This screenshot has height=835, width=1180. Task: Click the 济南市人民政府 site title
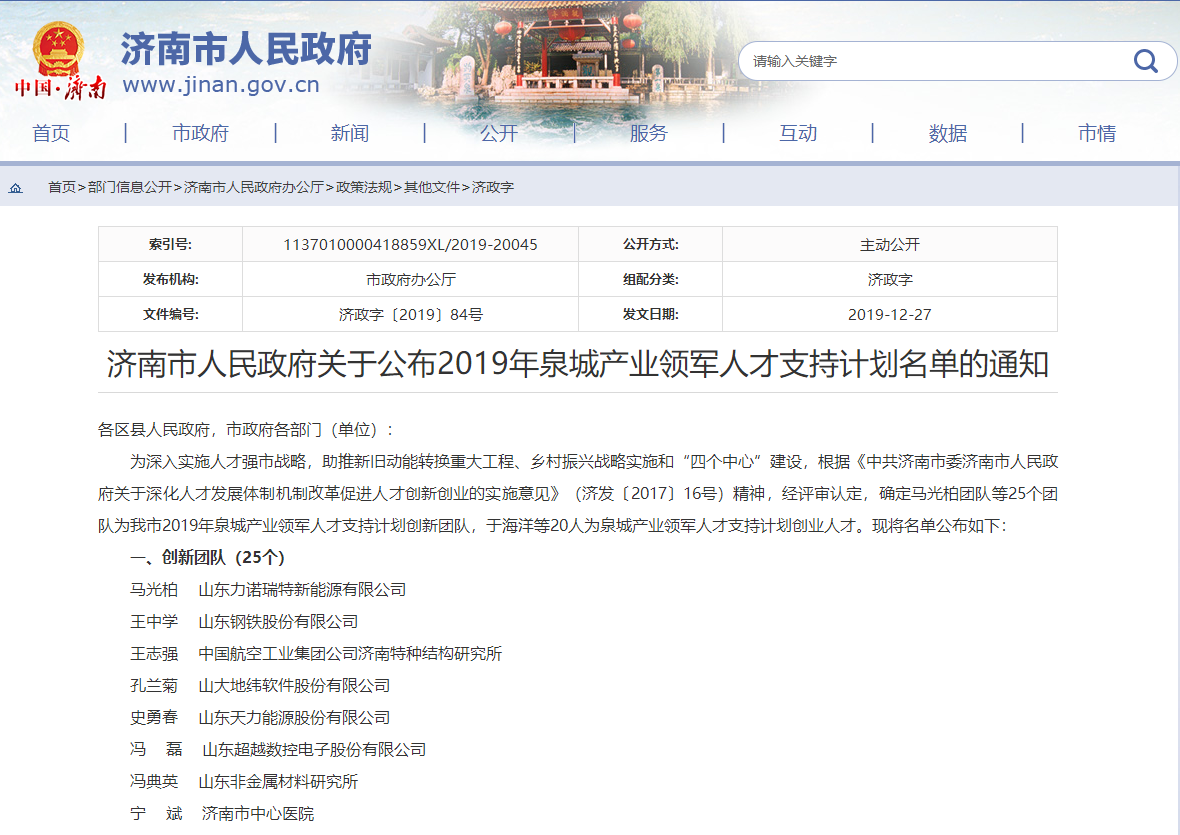(x=246, y=48)
